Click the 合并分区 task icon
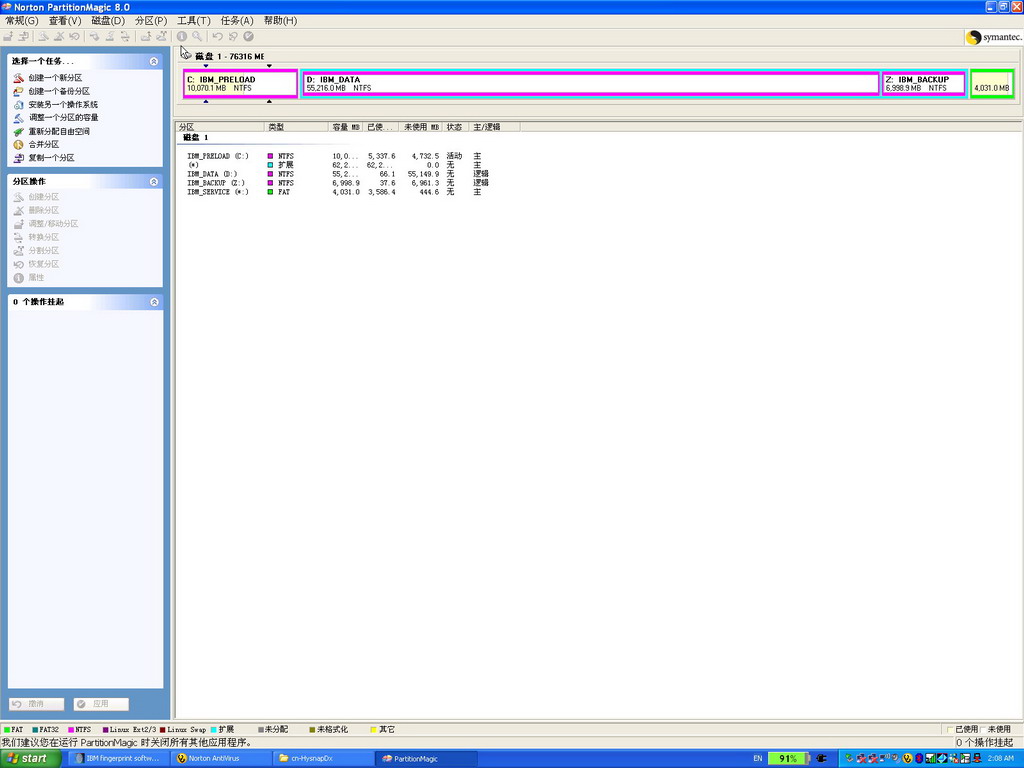Viewport: 1024px width, 768px height. [18, 144]
